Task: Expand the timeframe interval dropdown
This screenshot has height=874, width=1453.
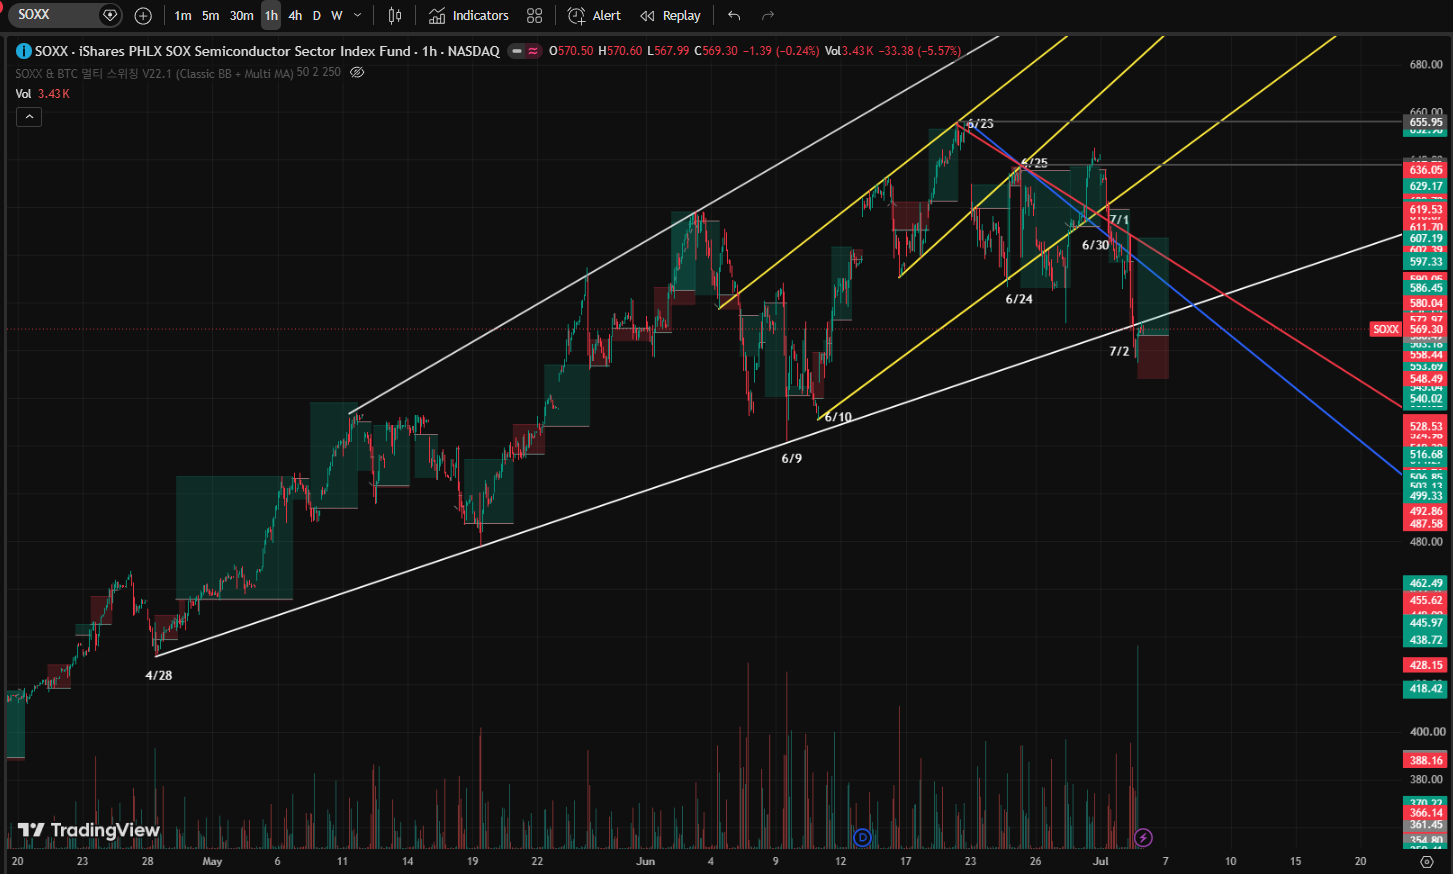Action: click(358, 15)
